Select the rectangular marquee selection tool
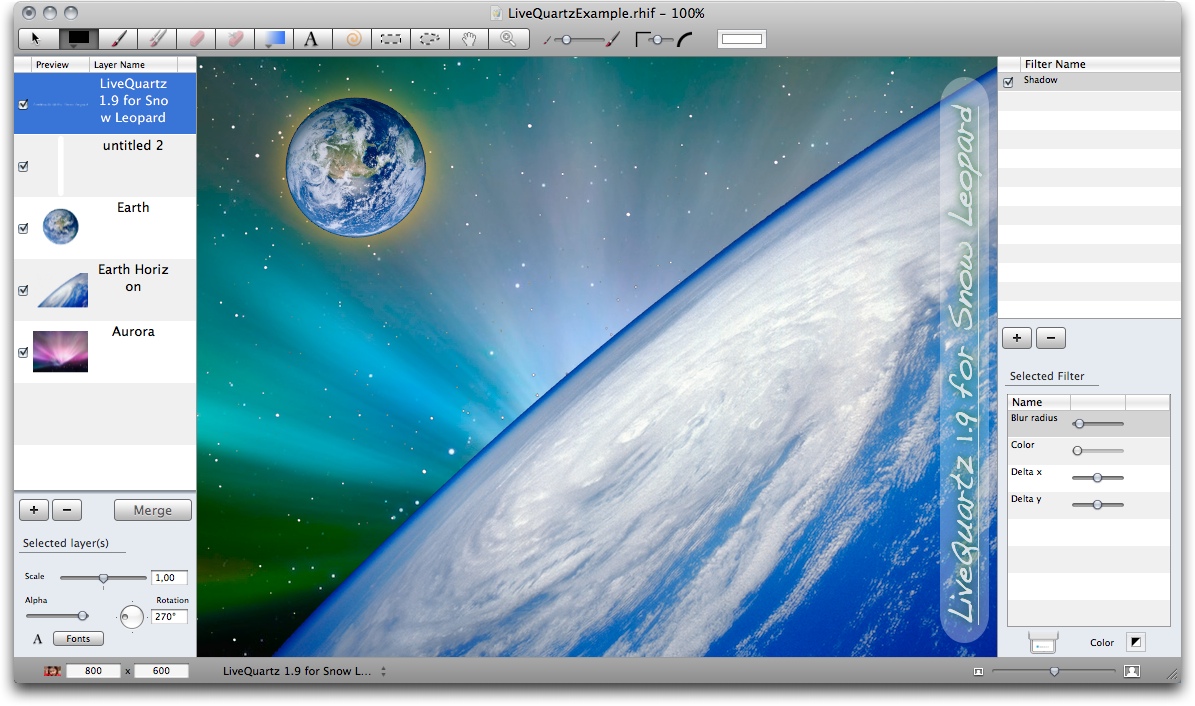Viewport: 1195px width, 706px height. (391, 39)
